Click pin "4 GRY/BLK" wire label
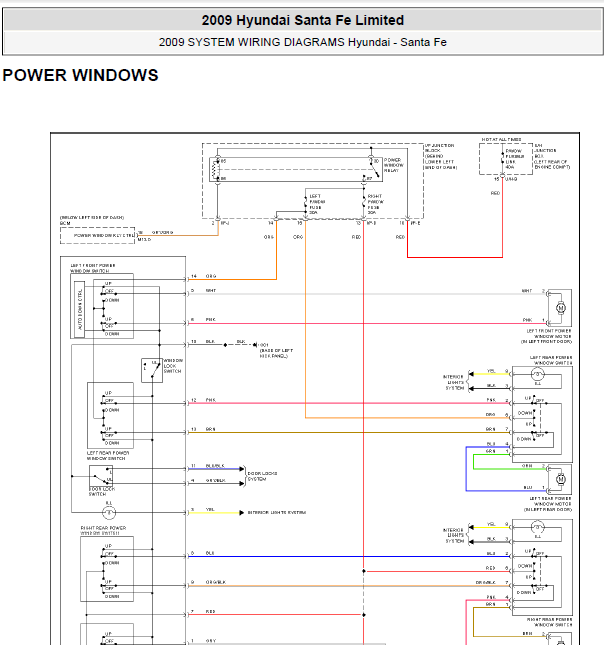Viewport: 604px width, 645px height. pos(208,480)
